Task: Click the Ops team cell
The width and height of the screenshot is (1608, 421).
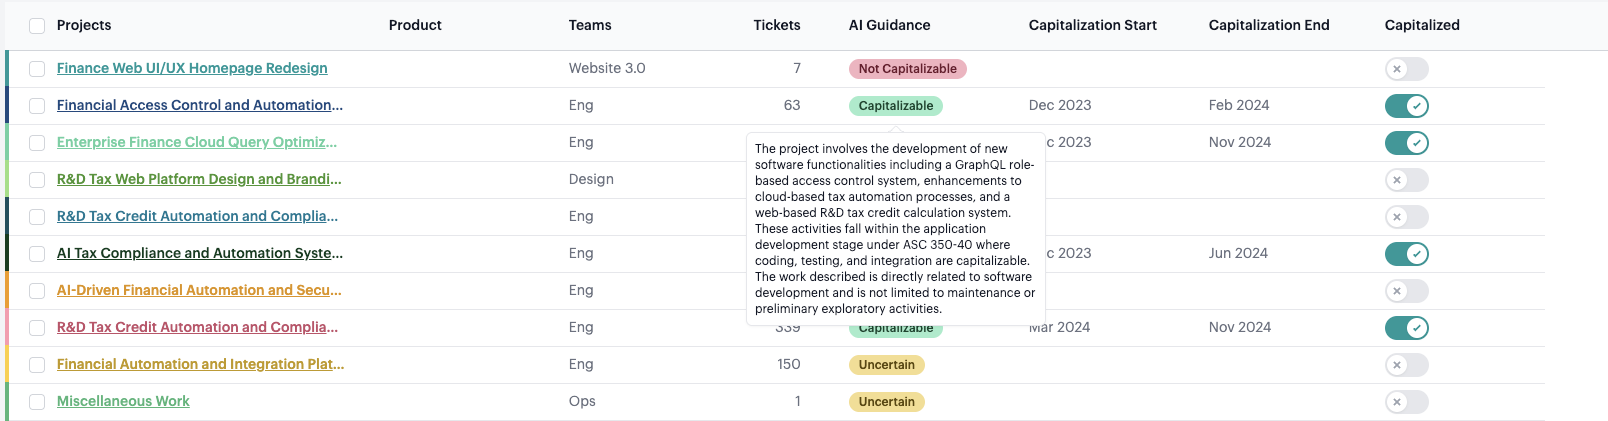Action: click(x=582, y=401)
